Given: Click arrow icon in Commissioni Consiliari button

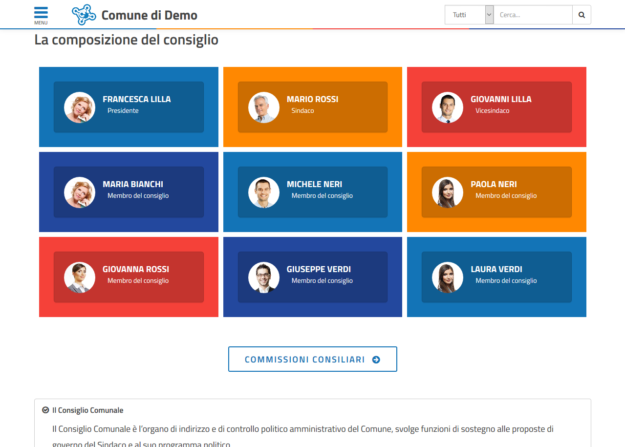Looking at the screenshot, I should coord(376,359).
